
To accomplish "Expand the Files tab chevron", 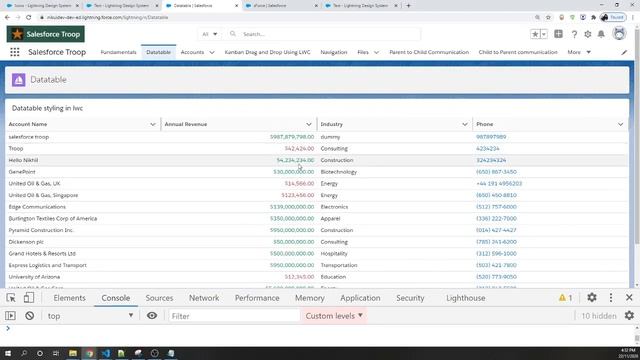I will coord(376,52).
